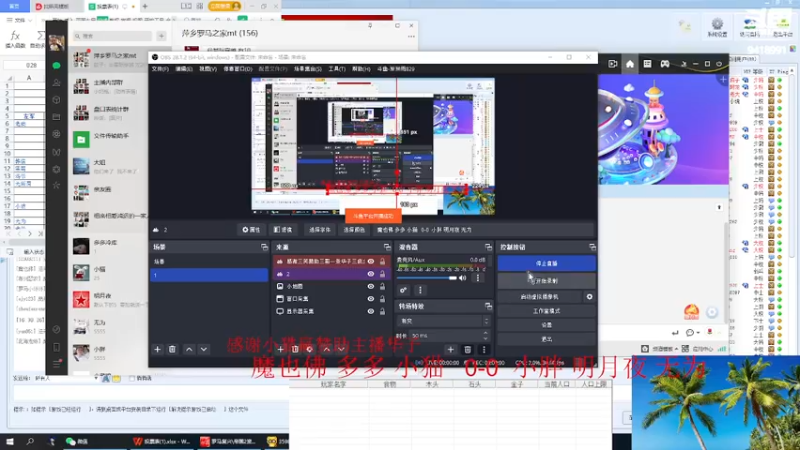
Task: Open WeChat chats tab icon
Action: point(56,65)
